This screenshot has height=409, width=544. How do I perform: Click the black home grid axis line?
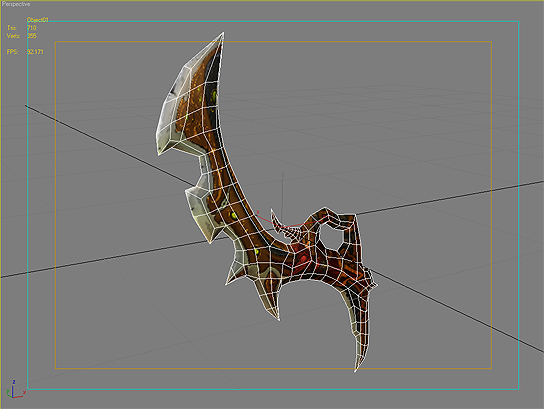(104, 143)
